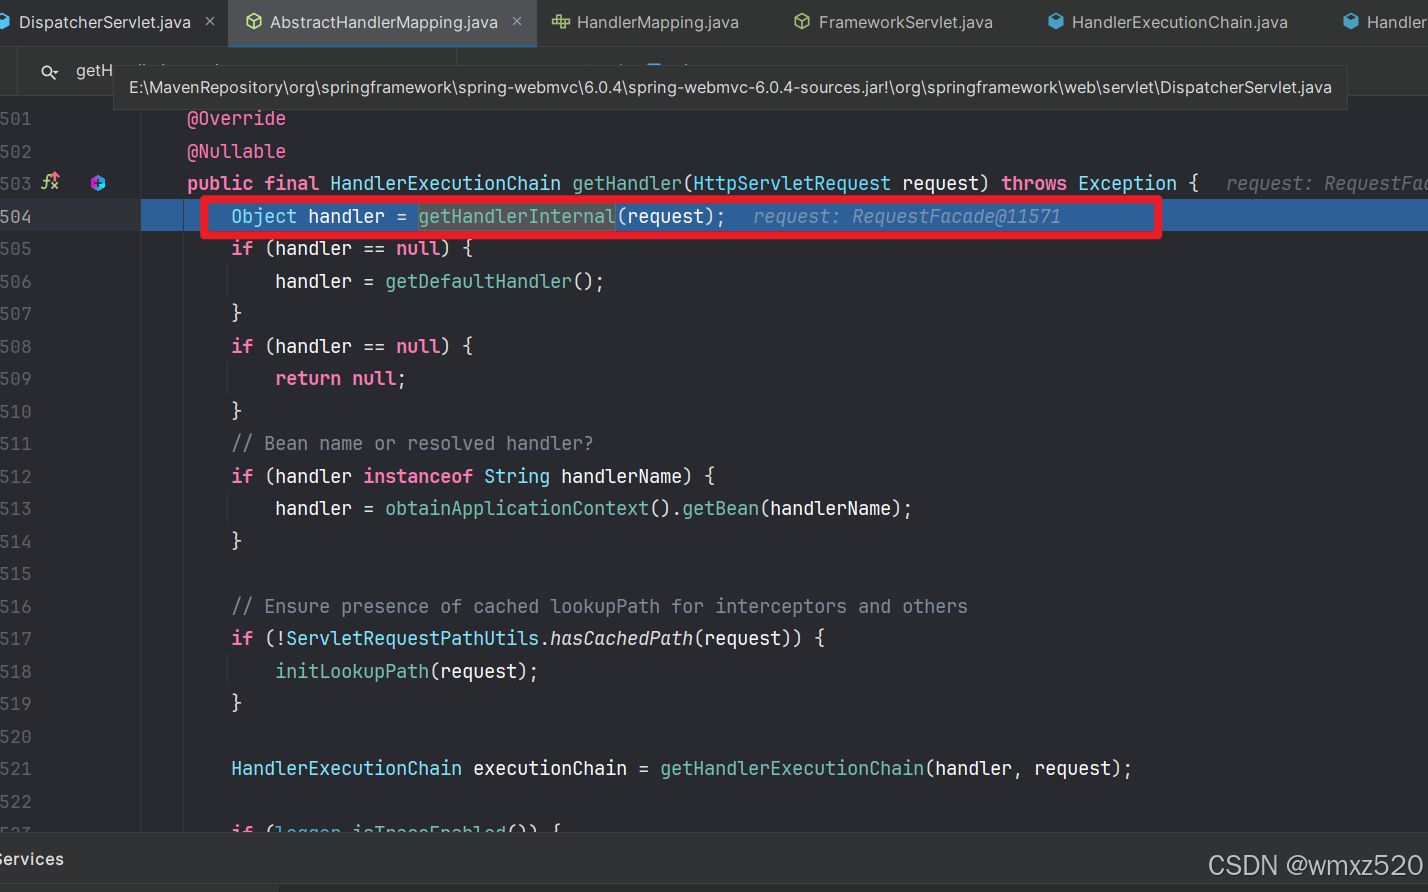Viewport: 1428px width, 892px height.
Task: Click the AbstractHandlerMapping.java class file icon
Action: tap(254, 21)
